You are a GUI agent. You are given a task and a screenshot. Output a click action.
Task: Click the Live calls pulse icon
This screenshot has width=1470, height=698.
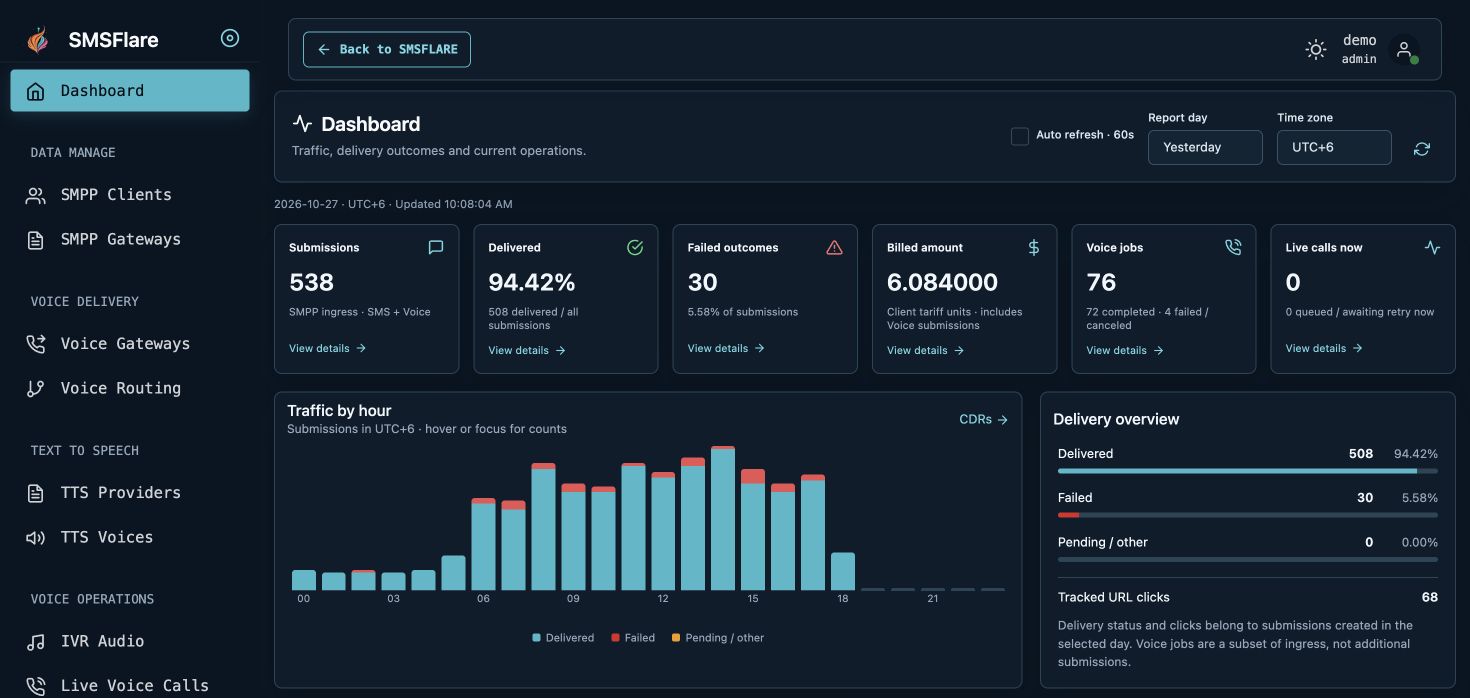(x=1432, y=247)
